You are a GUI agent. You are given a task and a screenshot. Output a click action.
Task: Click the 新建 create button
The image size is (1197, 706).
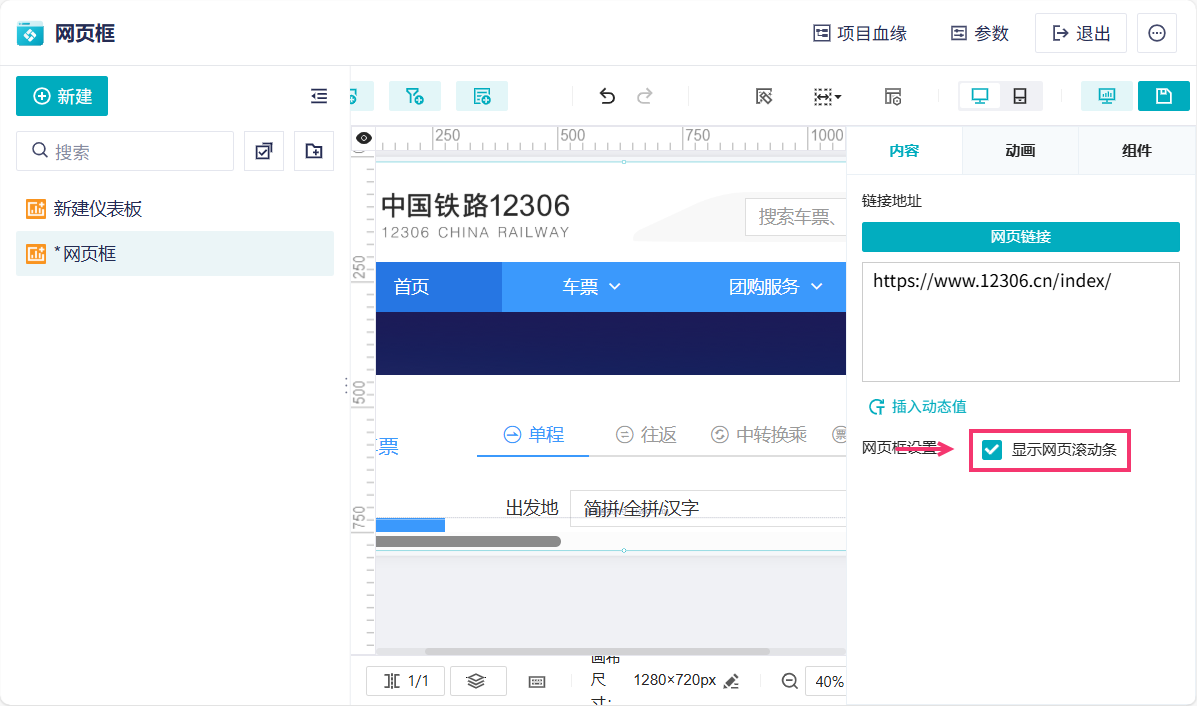click(x=62, y=96)
